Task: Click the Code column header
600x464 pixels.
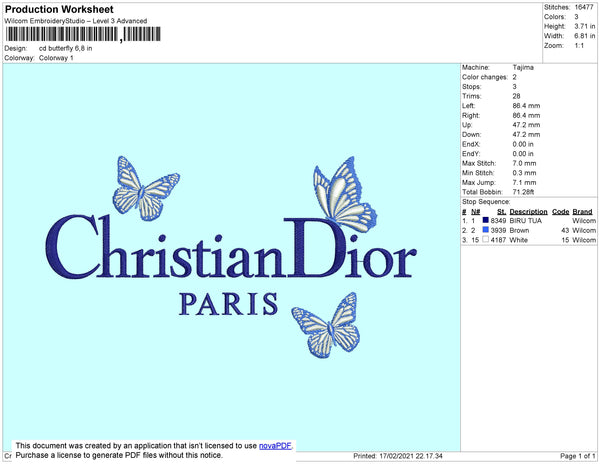Action: [561, 212]
